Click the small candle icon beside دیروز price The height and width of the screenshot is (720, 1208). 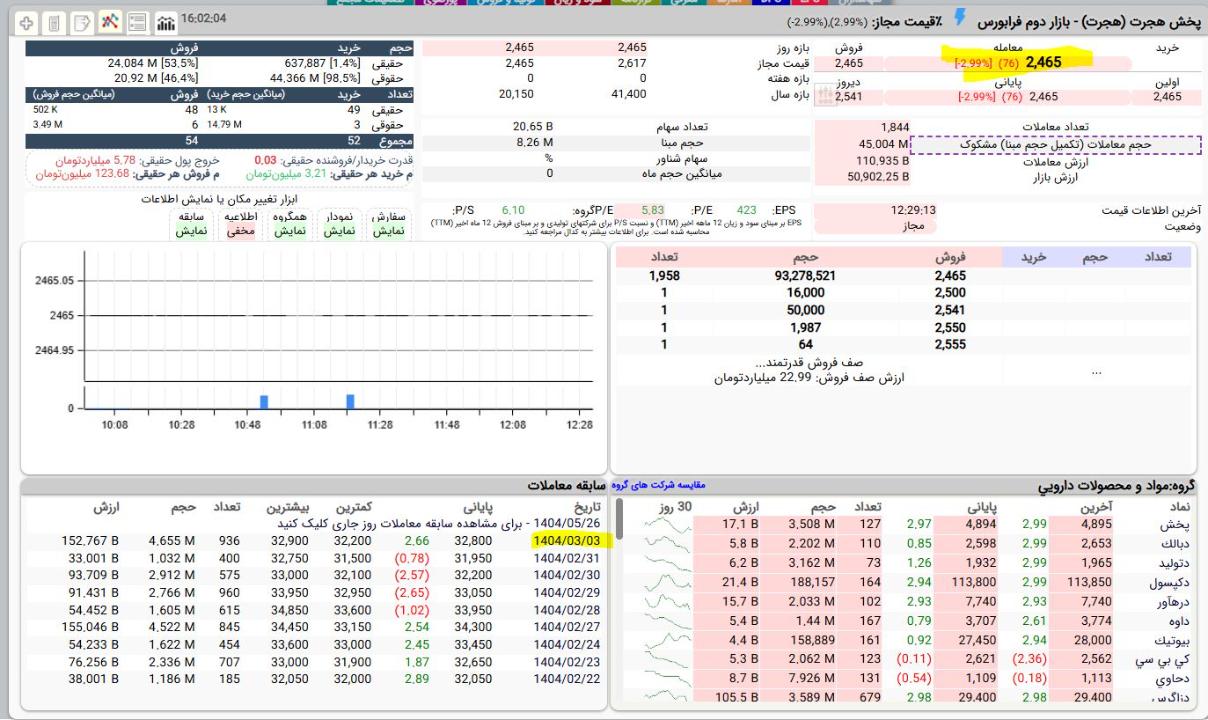coord(825,97)
